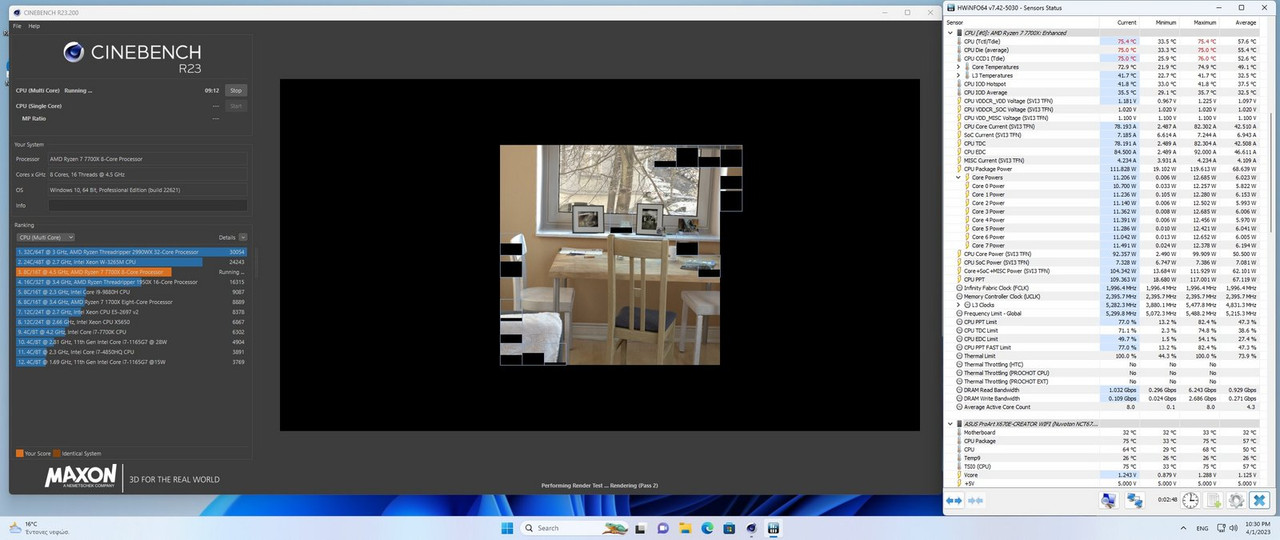Select the i7-1165G7 @ 28W ranking entry
Viewport: 1280px width, 540px height.
131,342
